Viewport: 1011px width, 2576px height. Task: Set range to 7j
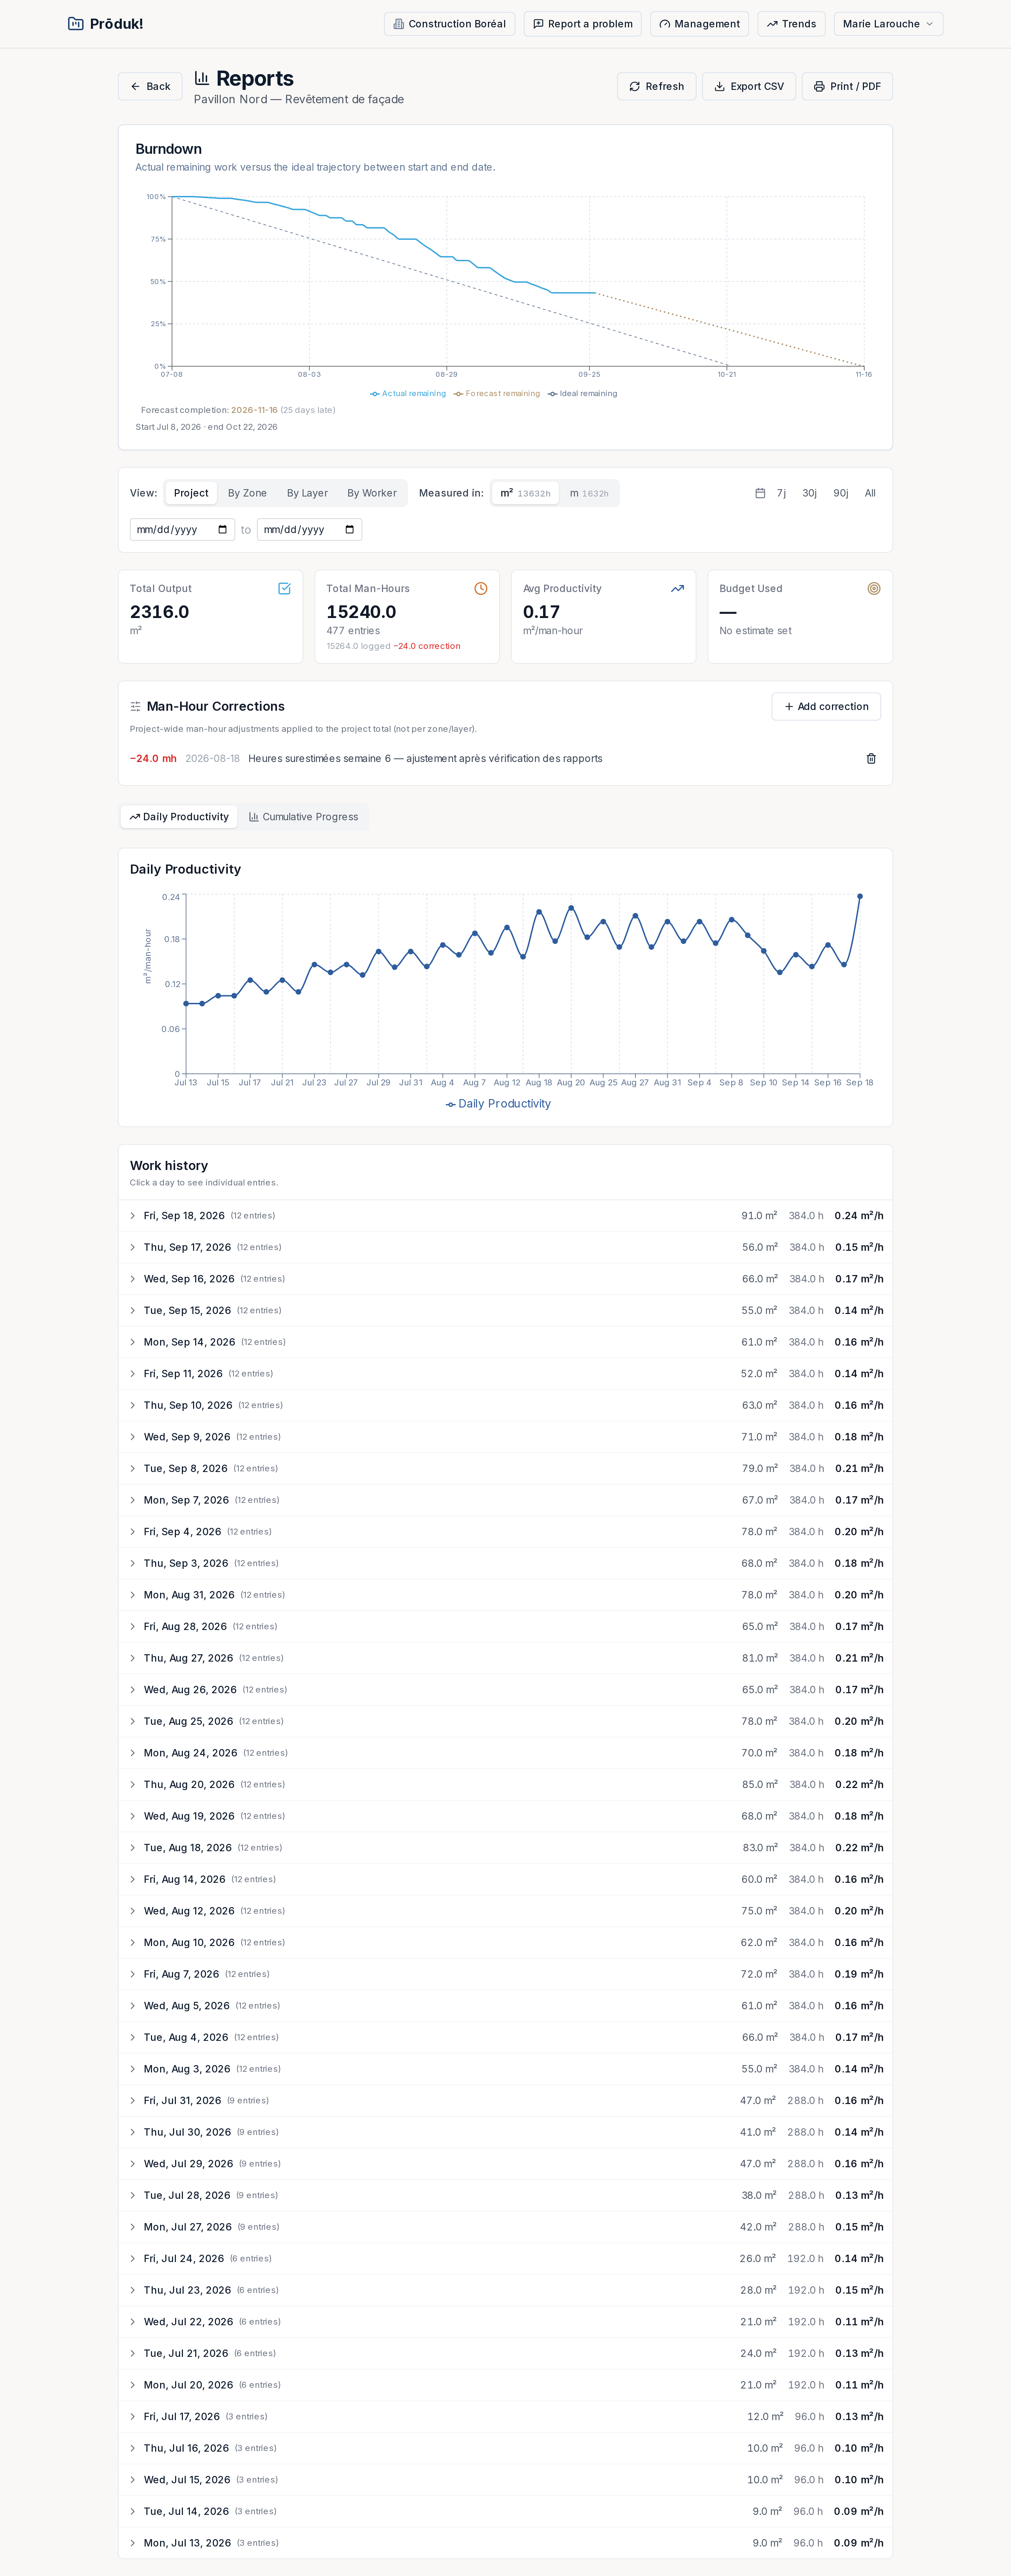(x=781, y=493)
